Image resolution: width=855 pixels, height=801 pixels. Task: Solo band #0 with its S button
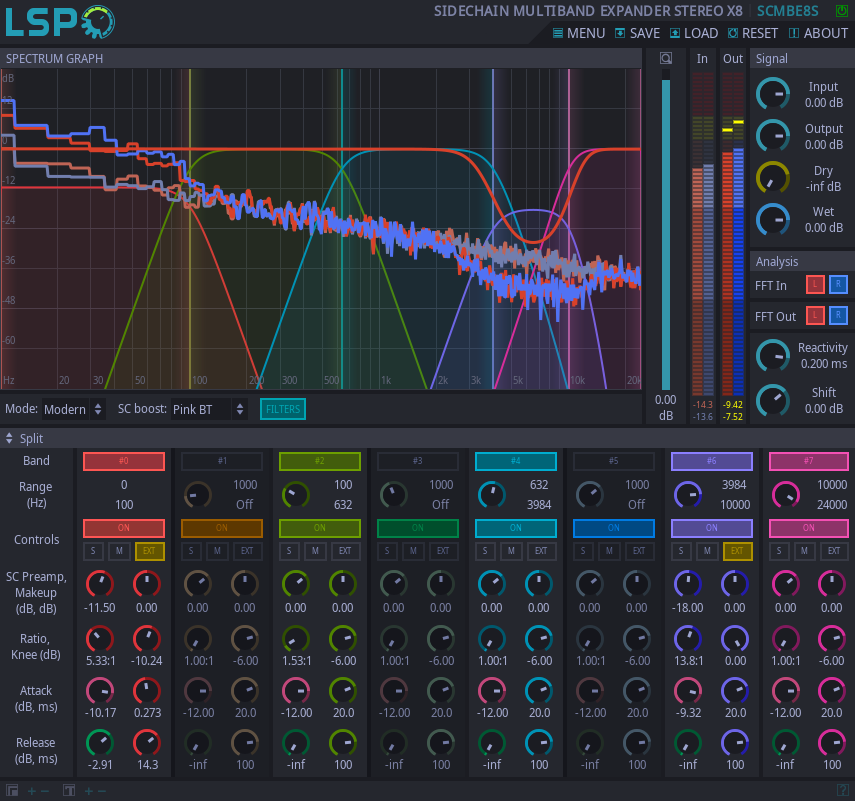(93, 551)
